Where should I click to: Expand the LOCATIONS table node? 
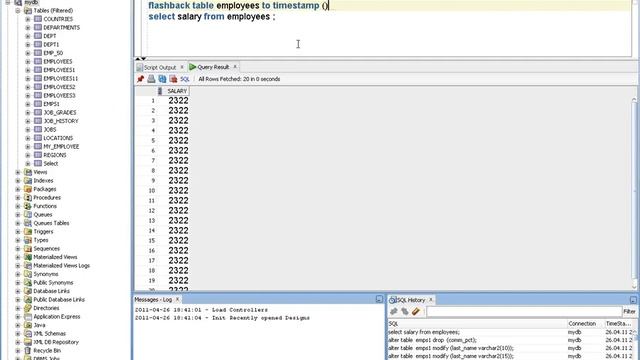pyautogui.click(x=28, y=138)
